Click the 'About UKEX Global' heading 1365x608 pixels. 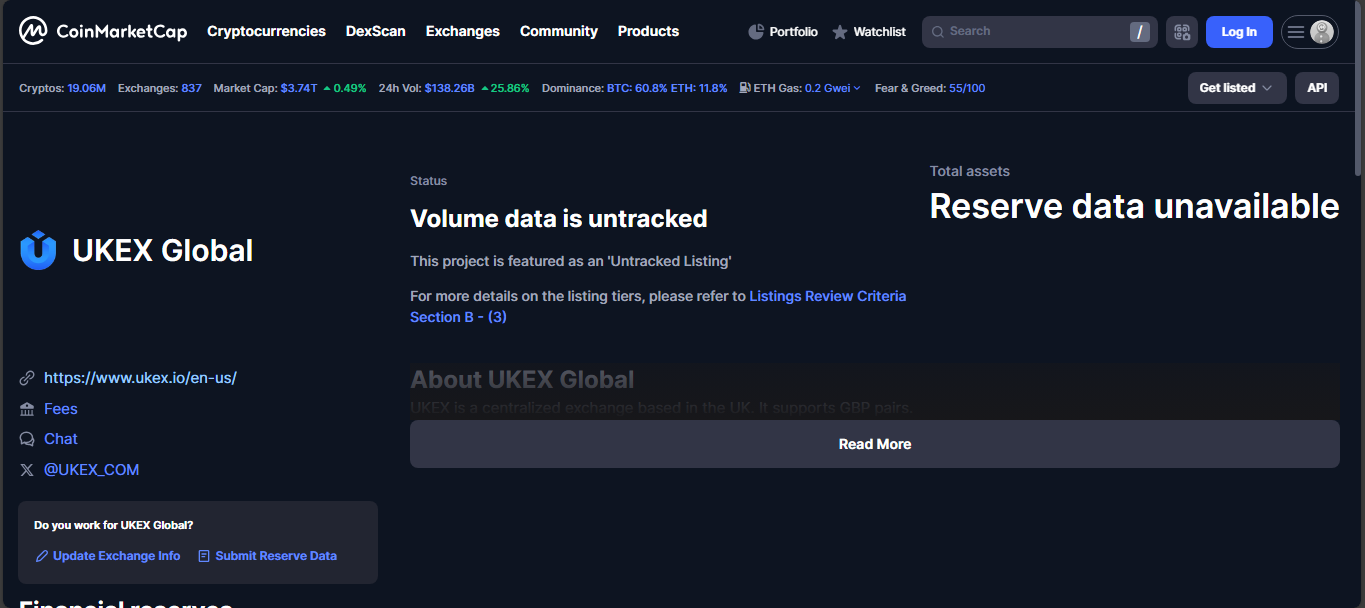pos(522,380)
